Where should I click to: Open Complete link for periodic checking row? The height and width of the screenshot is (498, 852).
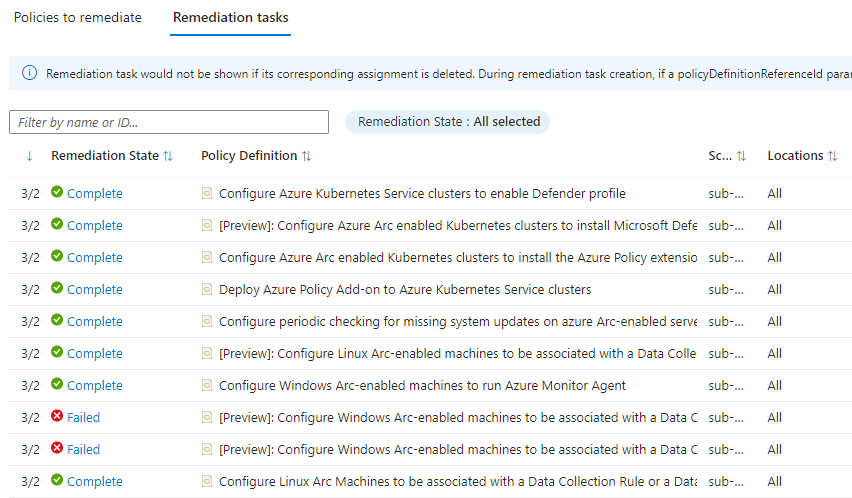[95, 322]
